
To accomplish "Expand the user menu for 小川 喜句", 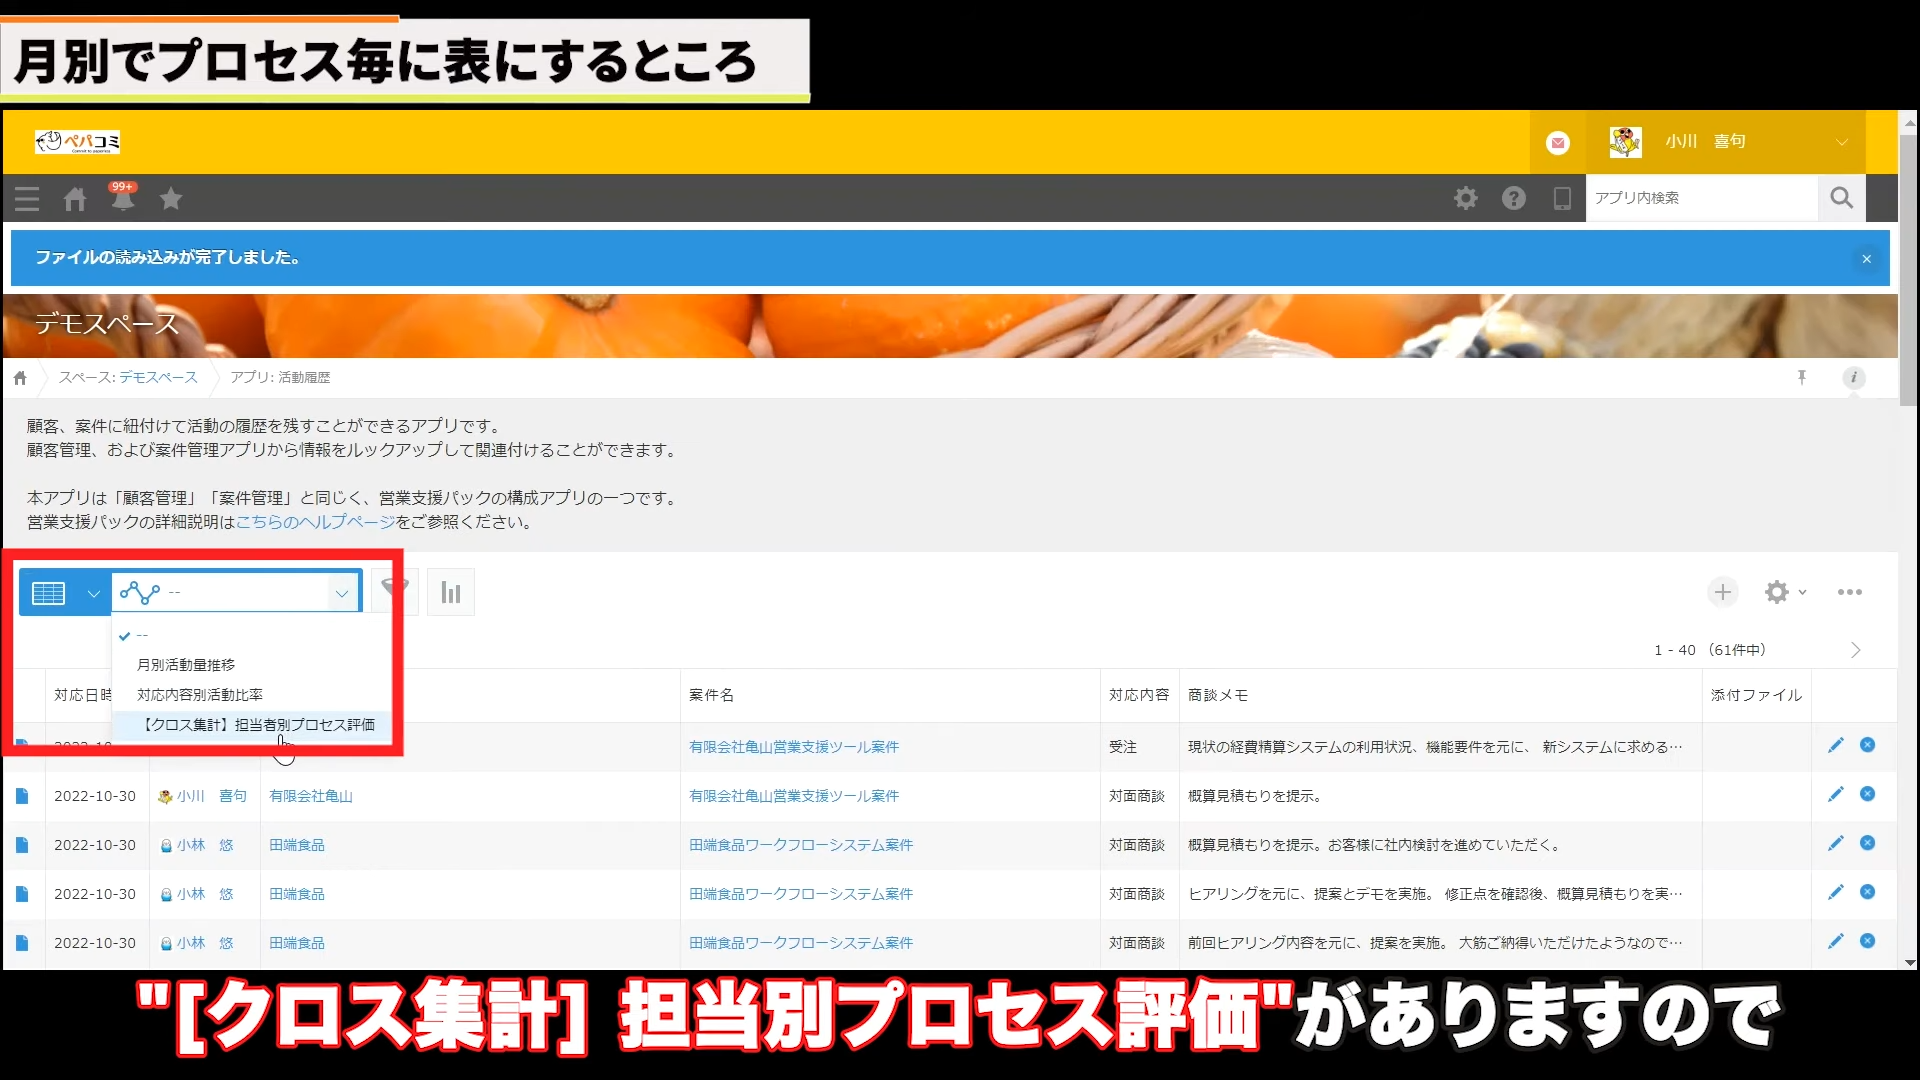I will tap(1841, 142).
